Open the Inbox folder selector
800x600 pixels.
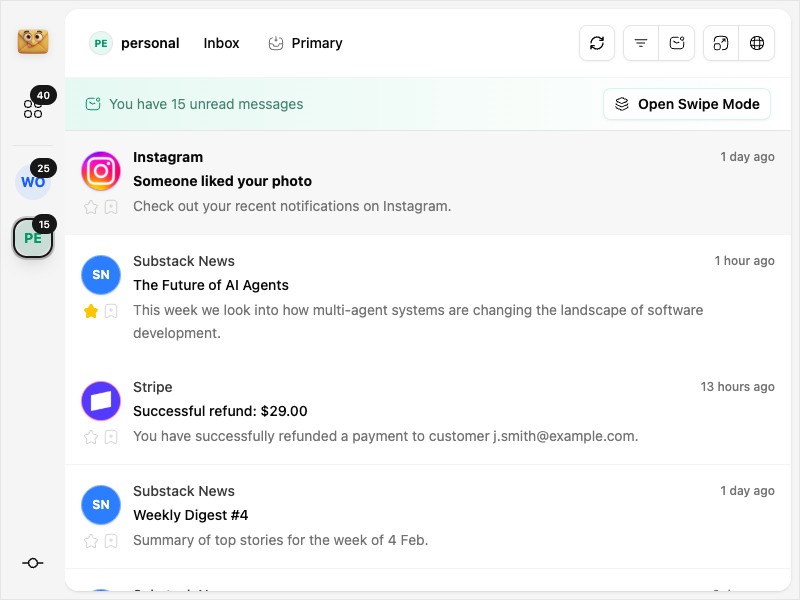pyautogui.click(x=221, y=43)
